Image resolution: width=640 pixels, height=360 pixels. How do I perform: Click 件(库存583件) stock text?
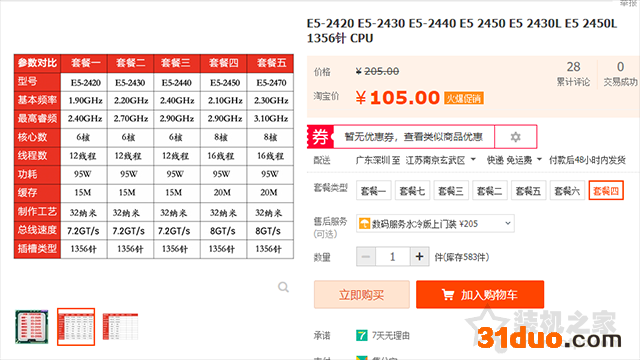tap(462, 257)
